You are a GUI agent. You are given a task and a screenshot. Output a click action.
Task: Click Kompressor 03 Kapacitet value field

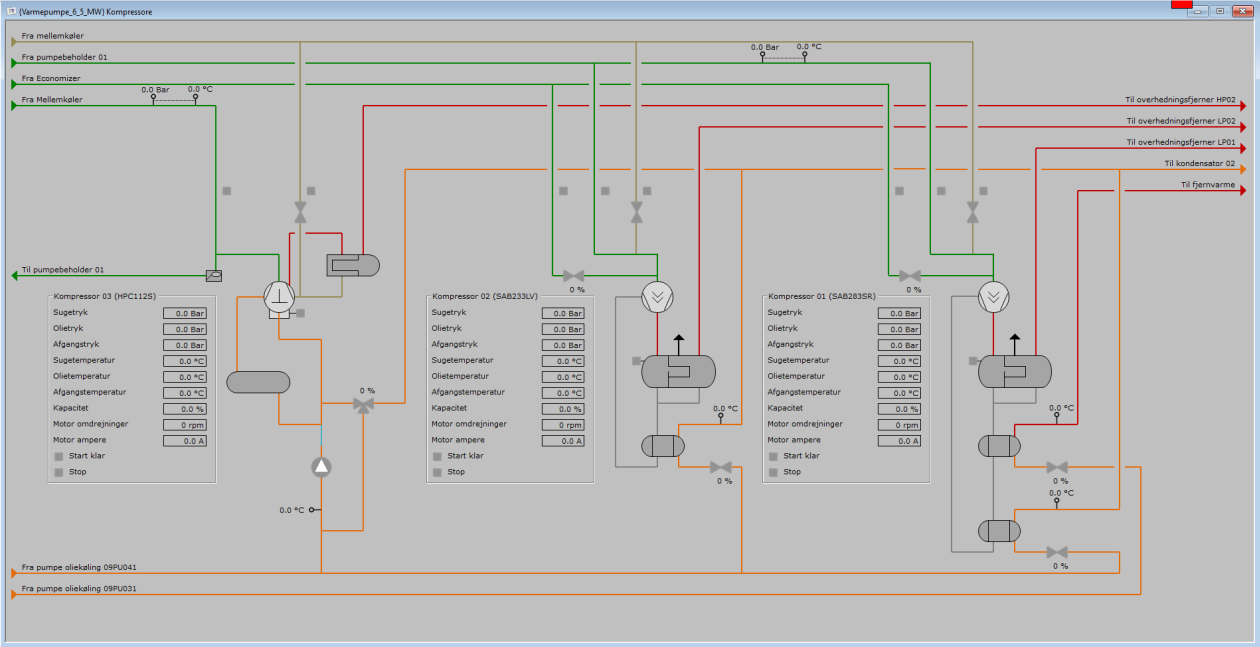coord(185,409)
